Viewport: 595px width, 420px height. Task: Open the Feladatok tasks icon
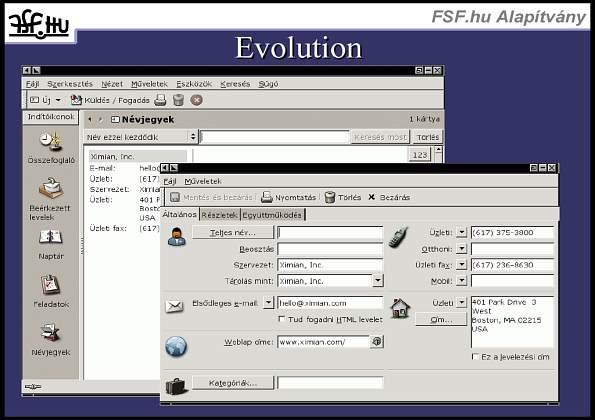click(x=50, y=284)
